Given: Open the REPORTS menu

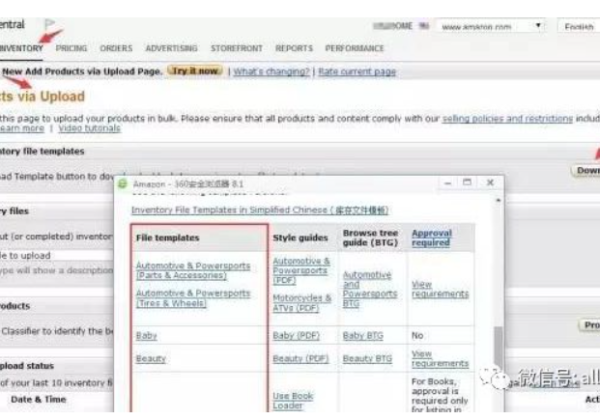Looking at the screenshot, I should [x=294, y=48].
